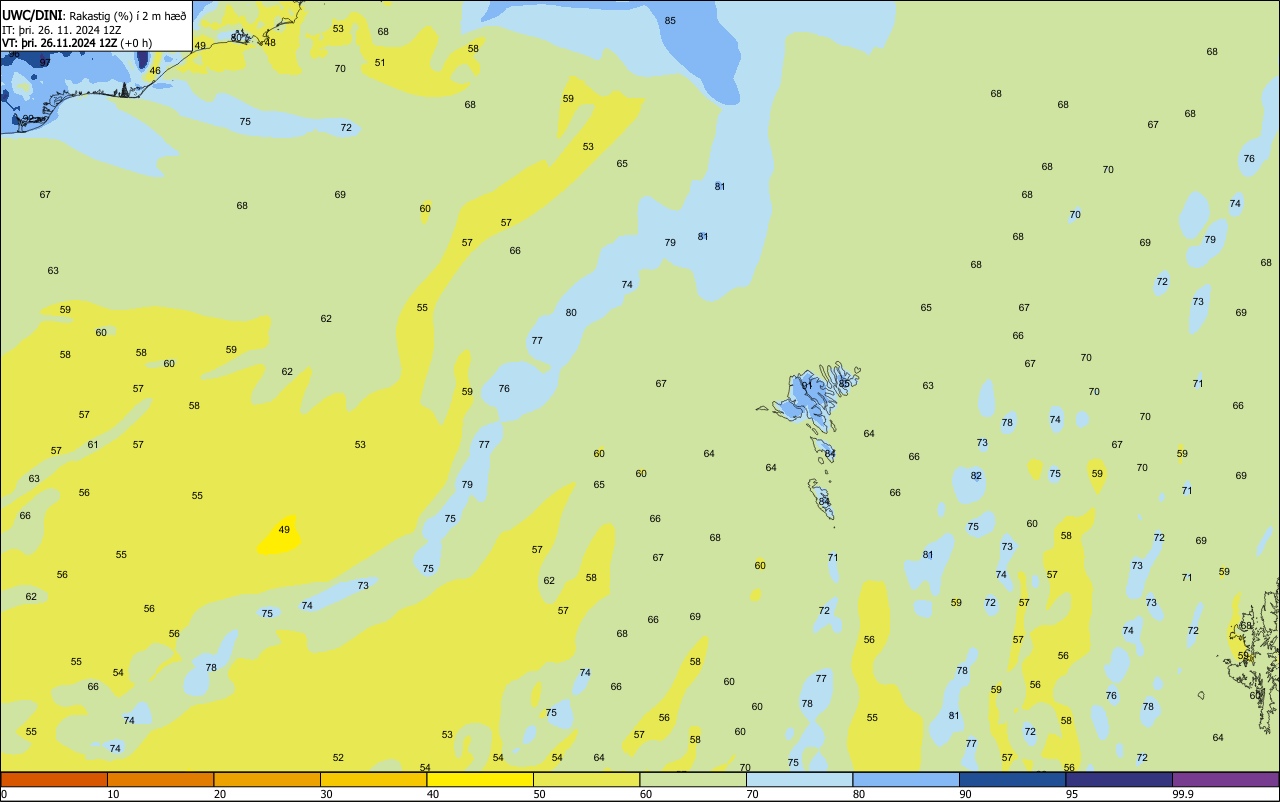This screenshot has width=1280, height=802.
Task: Click the 'IT: þri. 26. 11. 2024 12Z' line
Action: point(61,30)
